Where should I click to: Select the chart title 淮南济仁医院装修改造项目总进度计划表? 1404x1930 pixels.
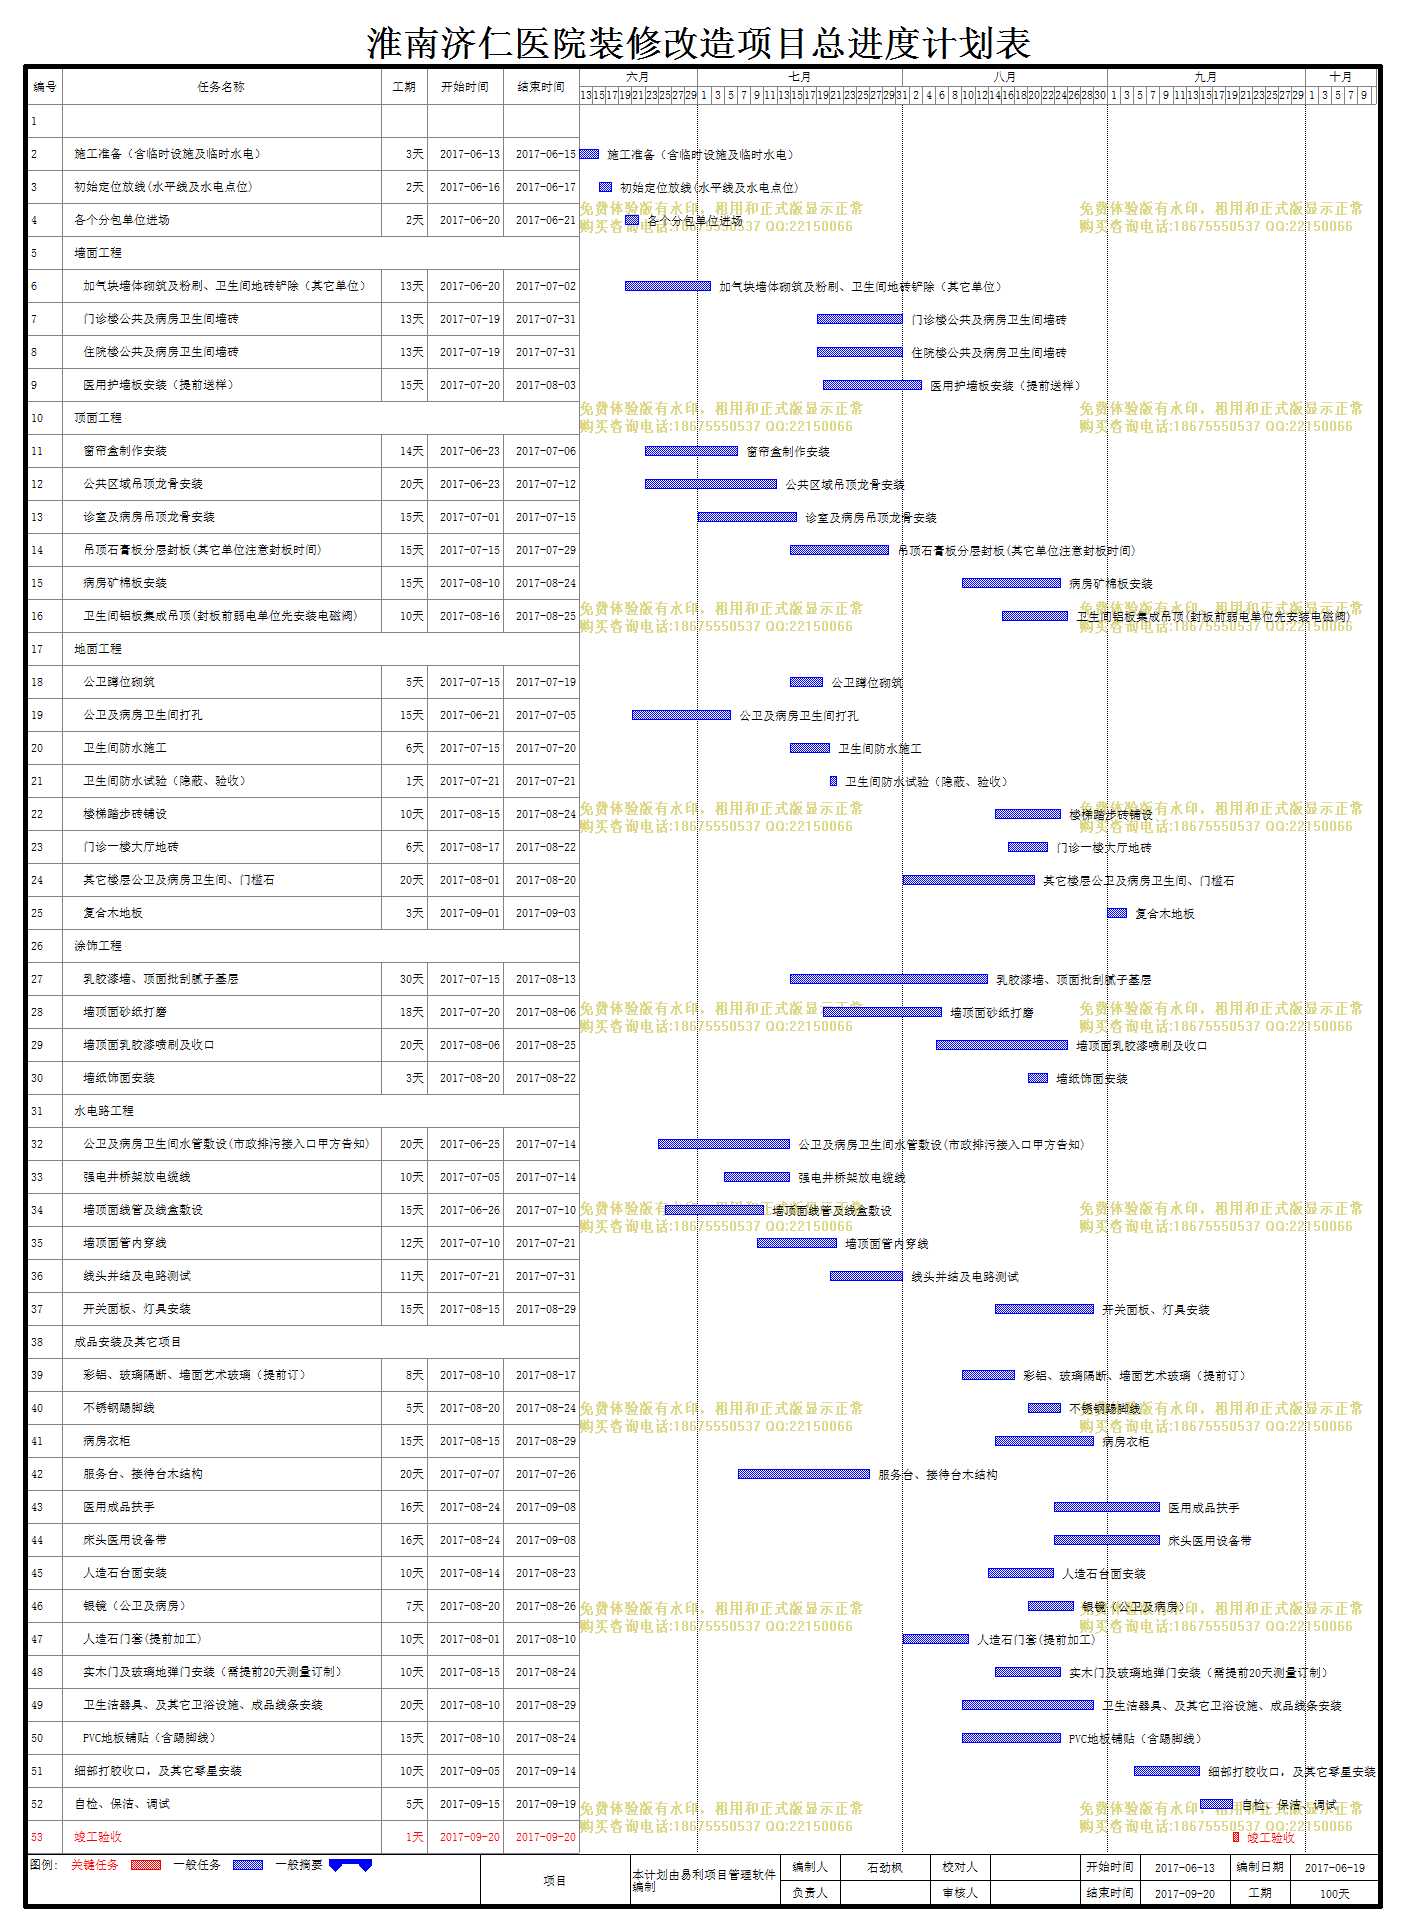(x=699, y=43)
